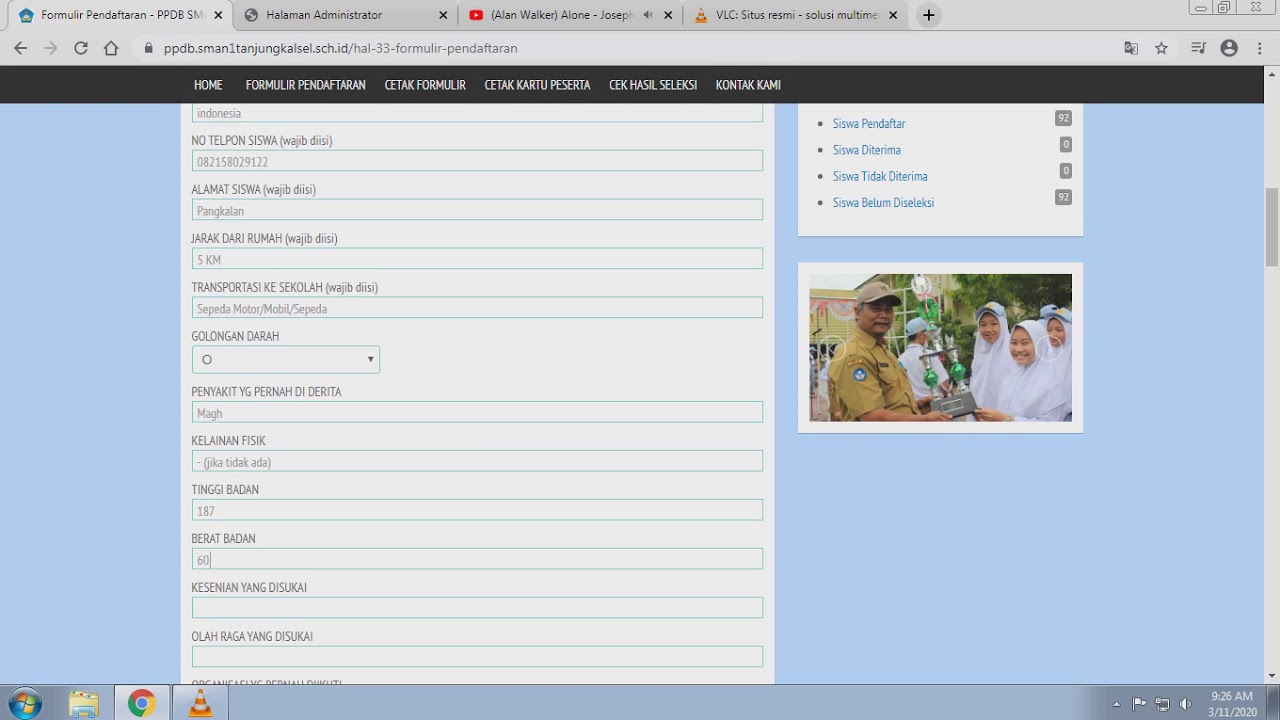Mute the YouTube tab audio speaker icon

tap(648, 15)
